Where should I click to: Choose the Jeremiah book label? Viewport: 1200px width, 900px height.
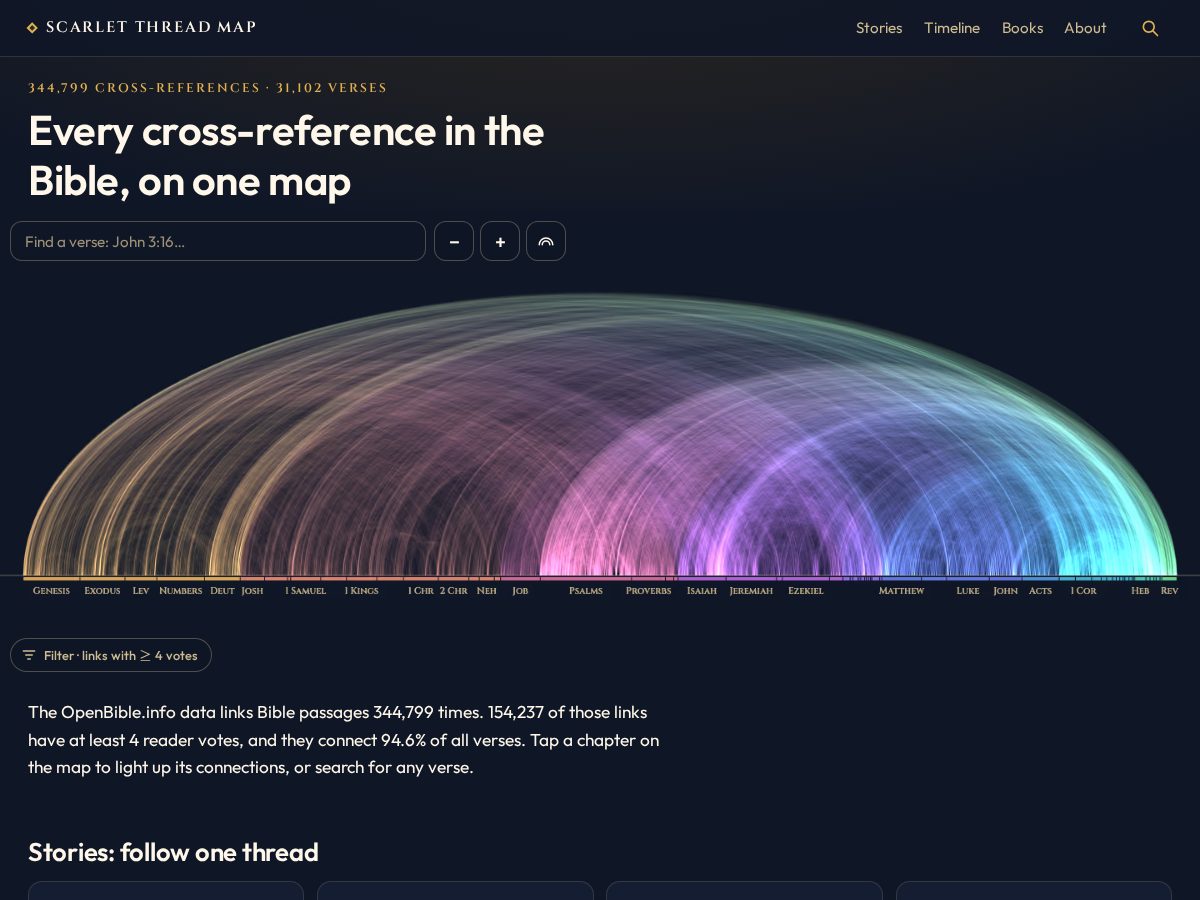[x=751, y=591]
